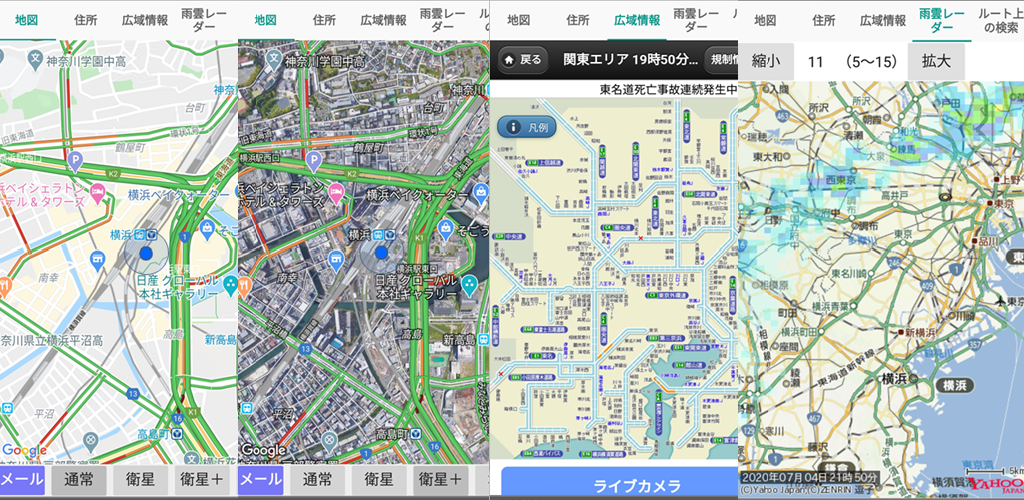Tap the 関東エリア 19時50分 title text
This screenshot has width=1024, height=500.
click(x=630, y=59)
